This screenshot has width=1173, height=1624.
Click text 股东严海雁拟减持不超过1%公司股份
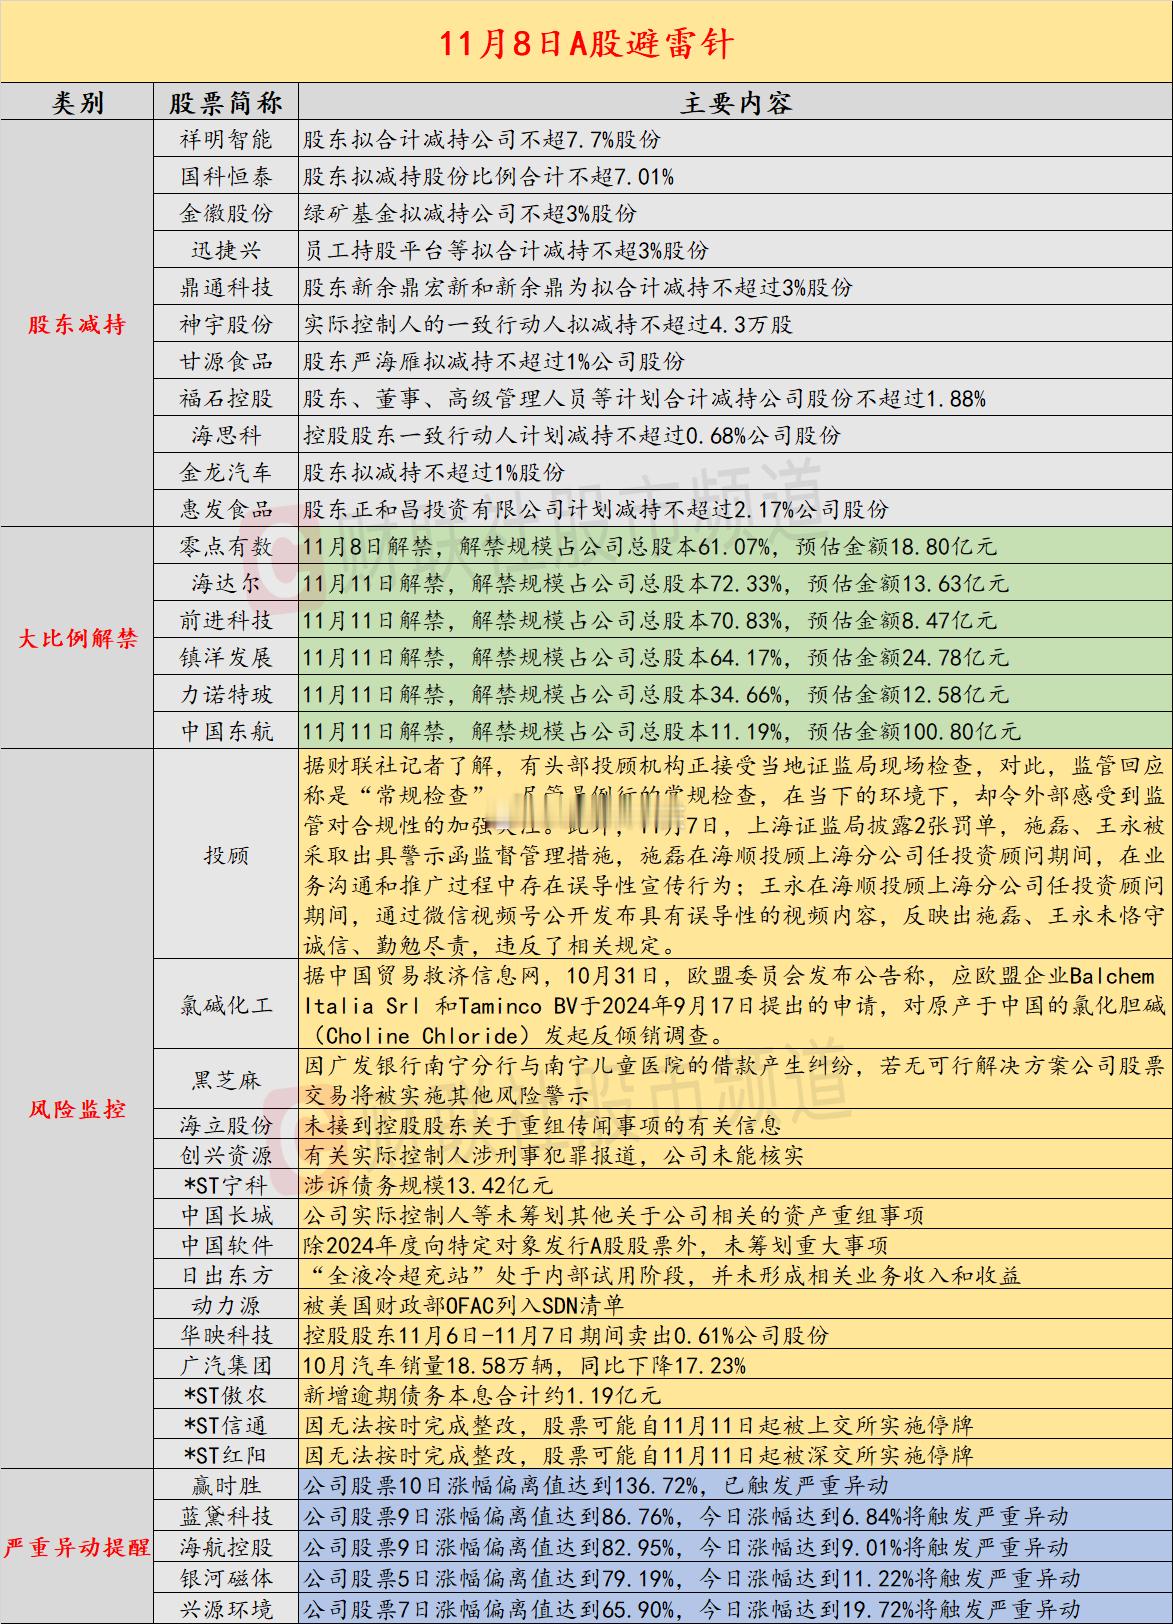(494, 361)
